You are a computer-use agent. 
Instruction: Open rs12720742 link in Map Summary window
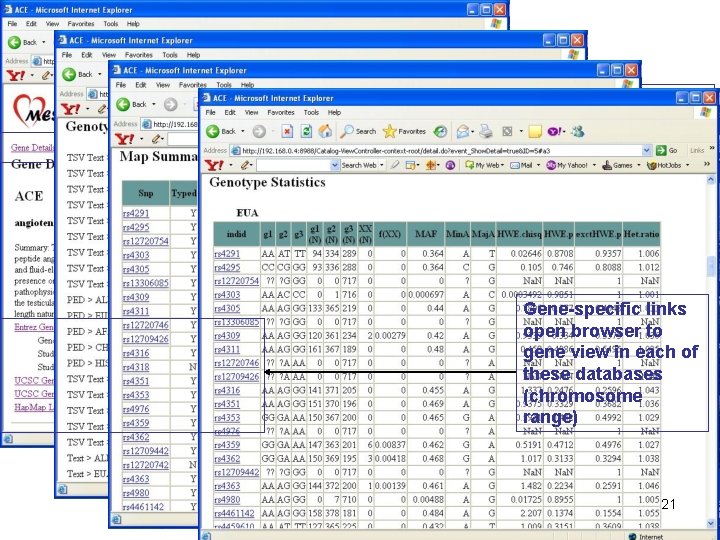coord(146,465)
